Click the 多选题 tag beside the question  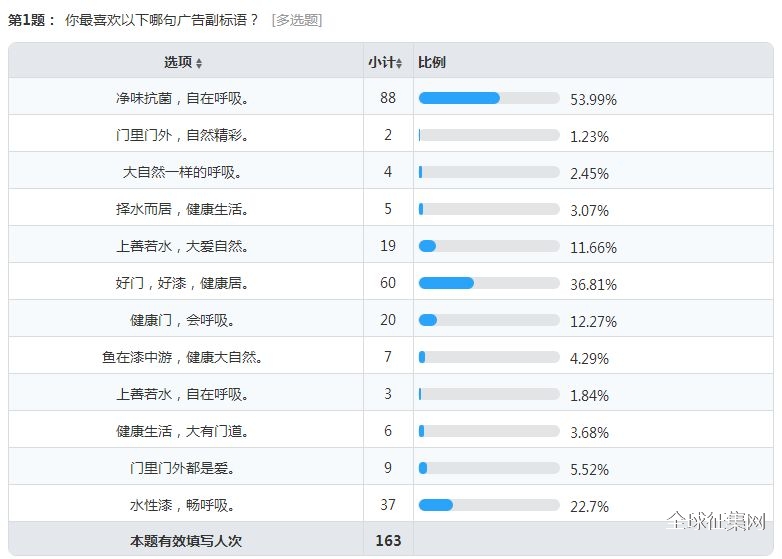[297, 20]
